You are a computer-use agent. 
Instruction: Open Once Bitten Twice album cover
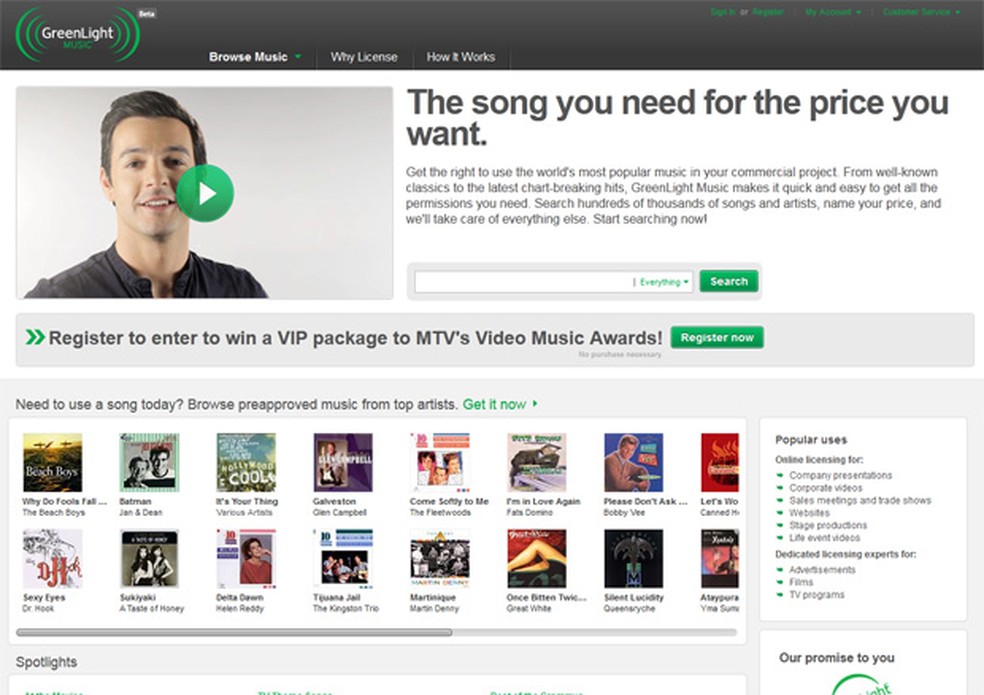pyautogui.click(x=537, y=558)
